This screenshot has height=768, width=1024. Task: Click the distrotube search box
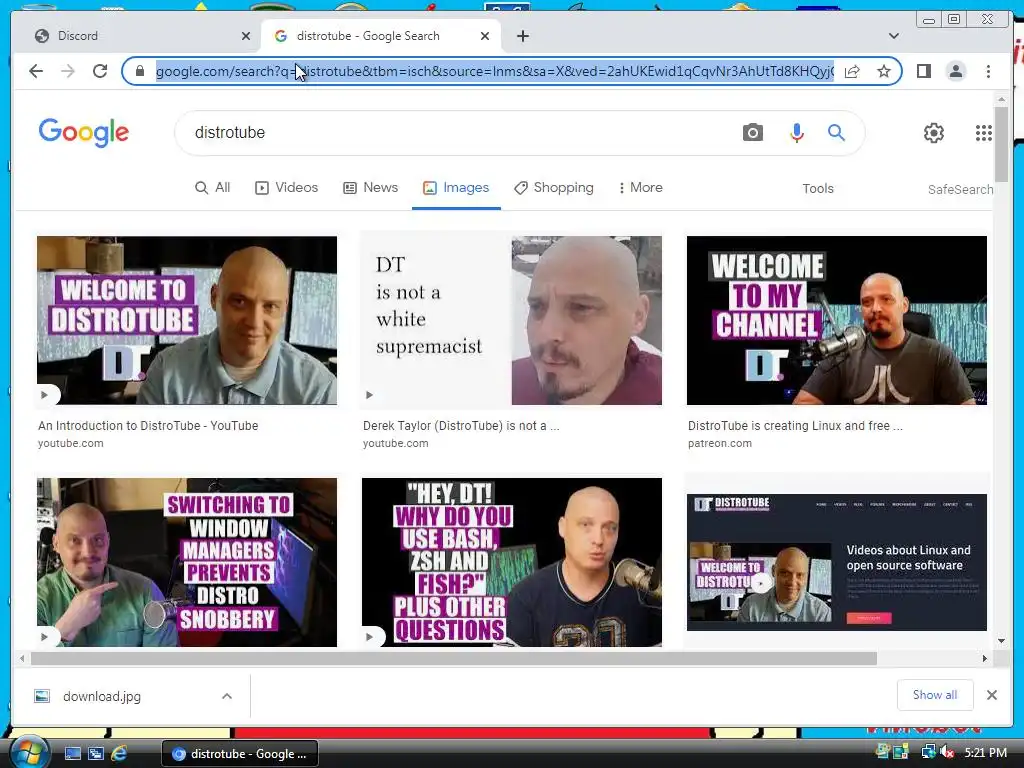point(457,133)
